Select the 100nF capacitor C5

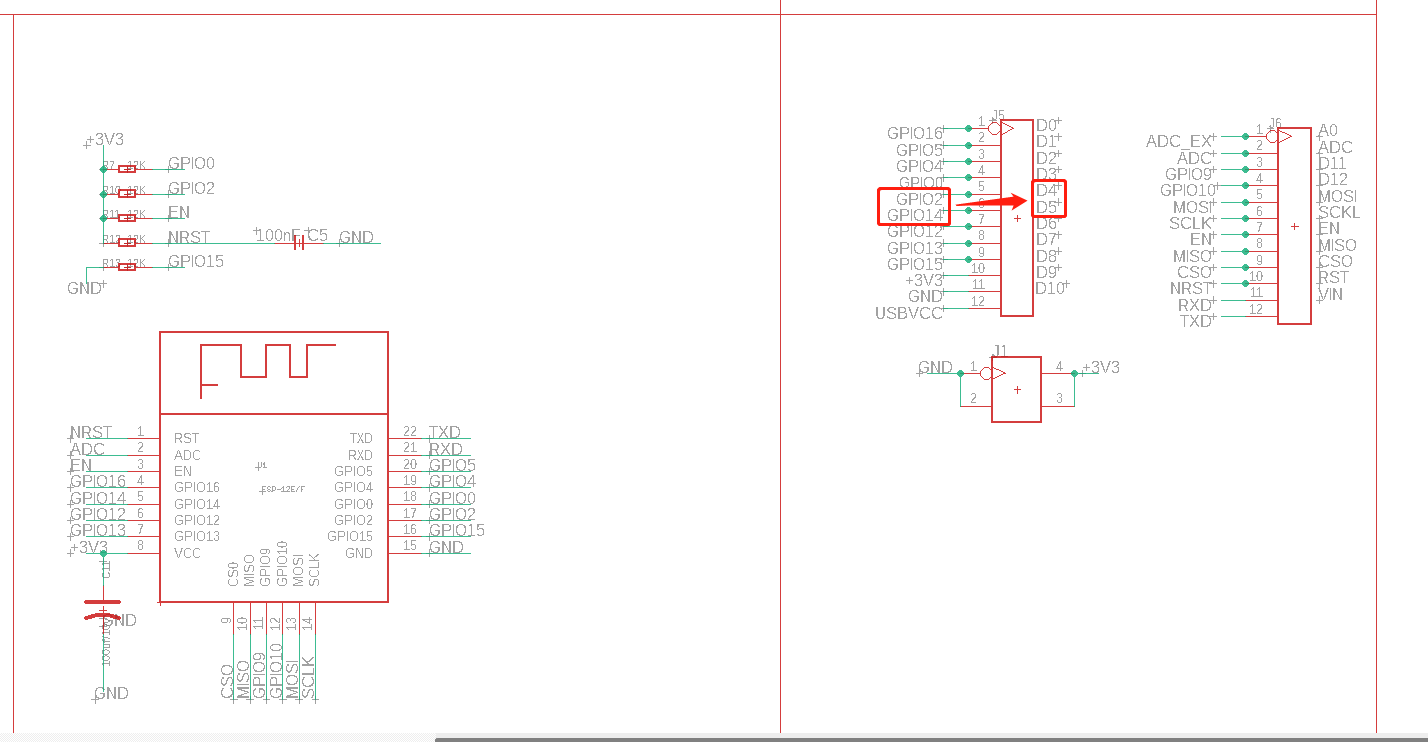pos(299,242)
